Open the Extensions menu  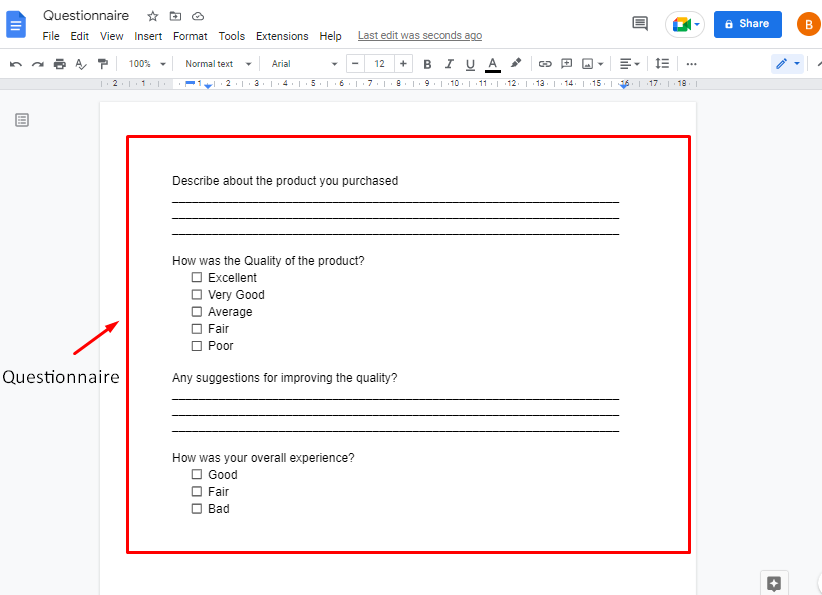[x=282, y=36]
